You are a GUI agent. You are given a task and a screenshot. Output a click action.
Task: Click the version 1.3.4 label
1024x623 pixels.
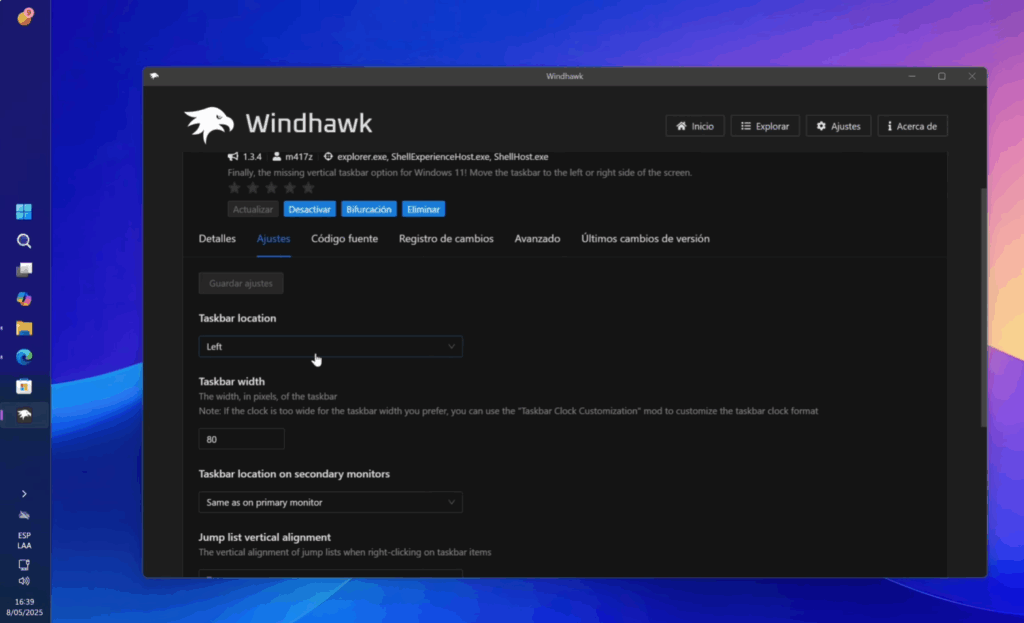coord(252,157)
